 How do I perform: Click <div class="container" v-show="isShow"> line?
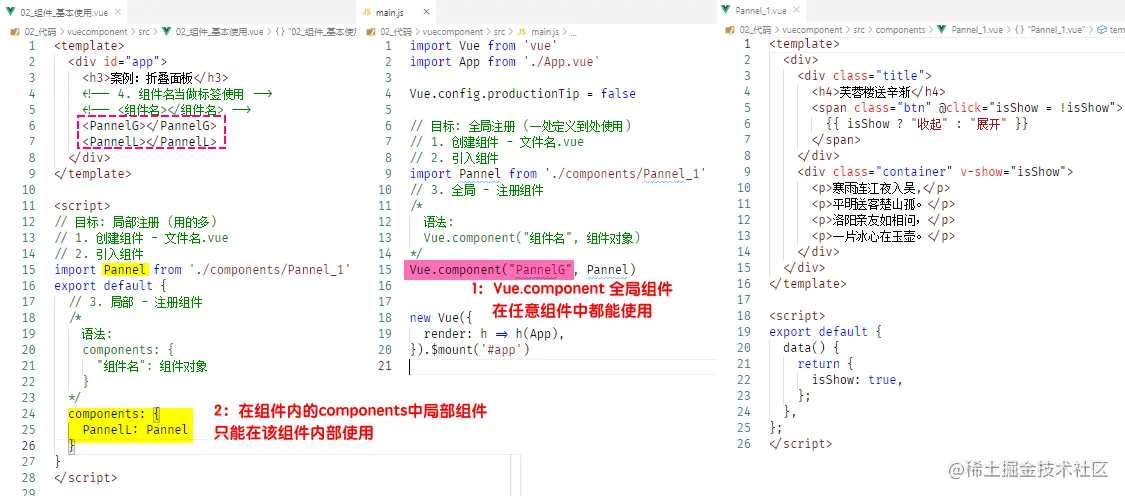(935, 172)
